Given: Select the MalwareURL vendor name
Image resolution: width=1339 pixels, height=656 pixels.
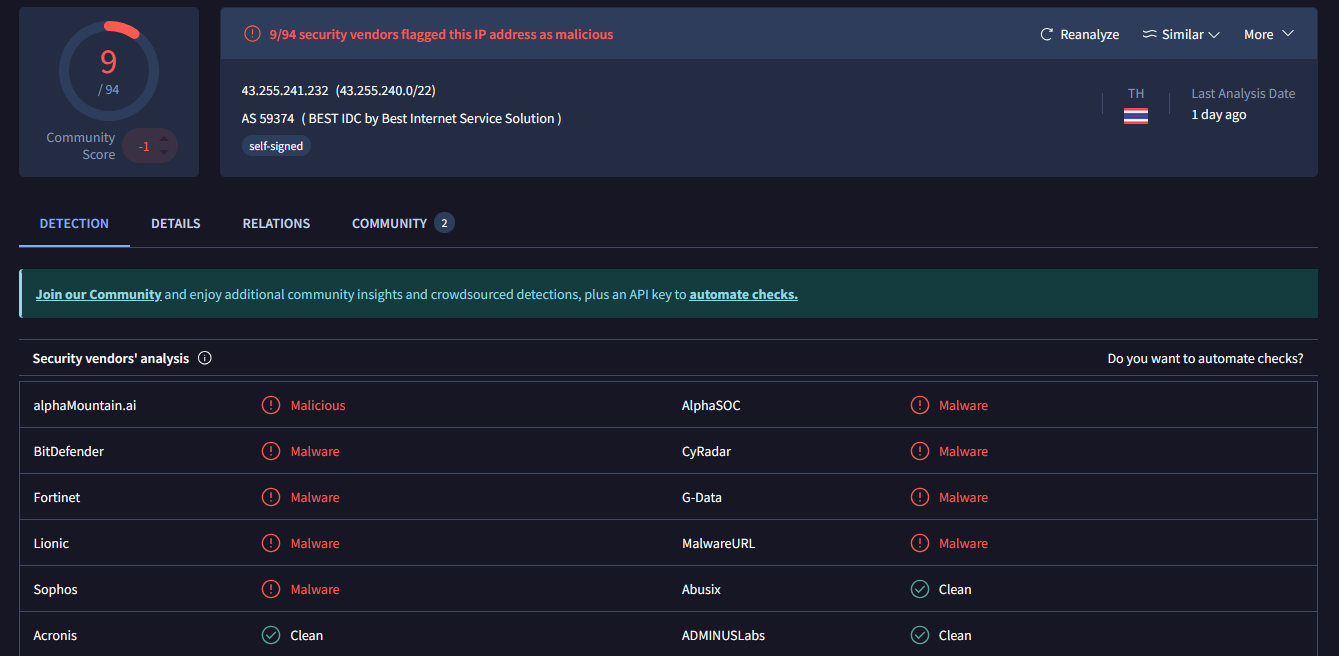Looking at the screenshot, I should [x=718, y=543].
